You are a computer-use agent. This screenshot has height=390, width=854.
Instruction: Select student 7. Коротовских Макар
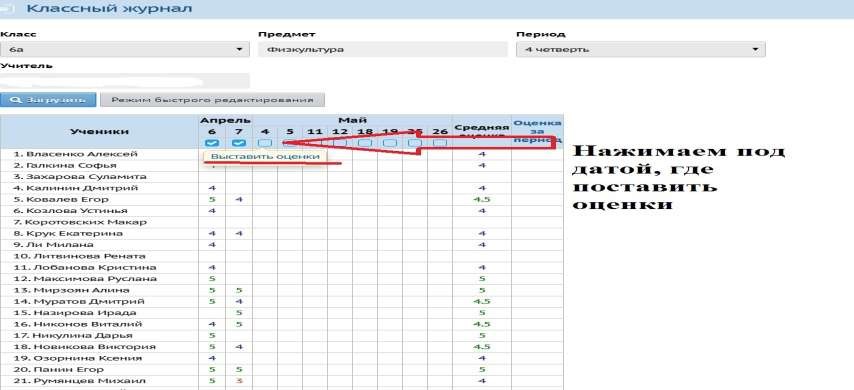tap(80, 222)
